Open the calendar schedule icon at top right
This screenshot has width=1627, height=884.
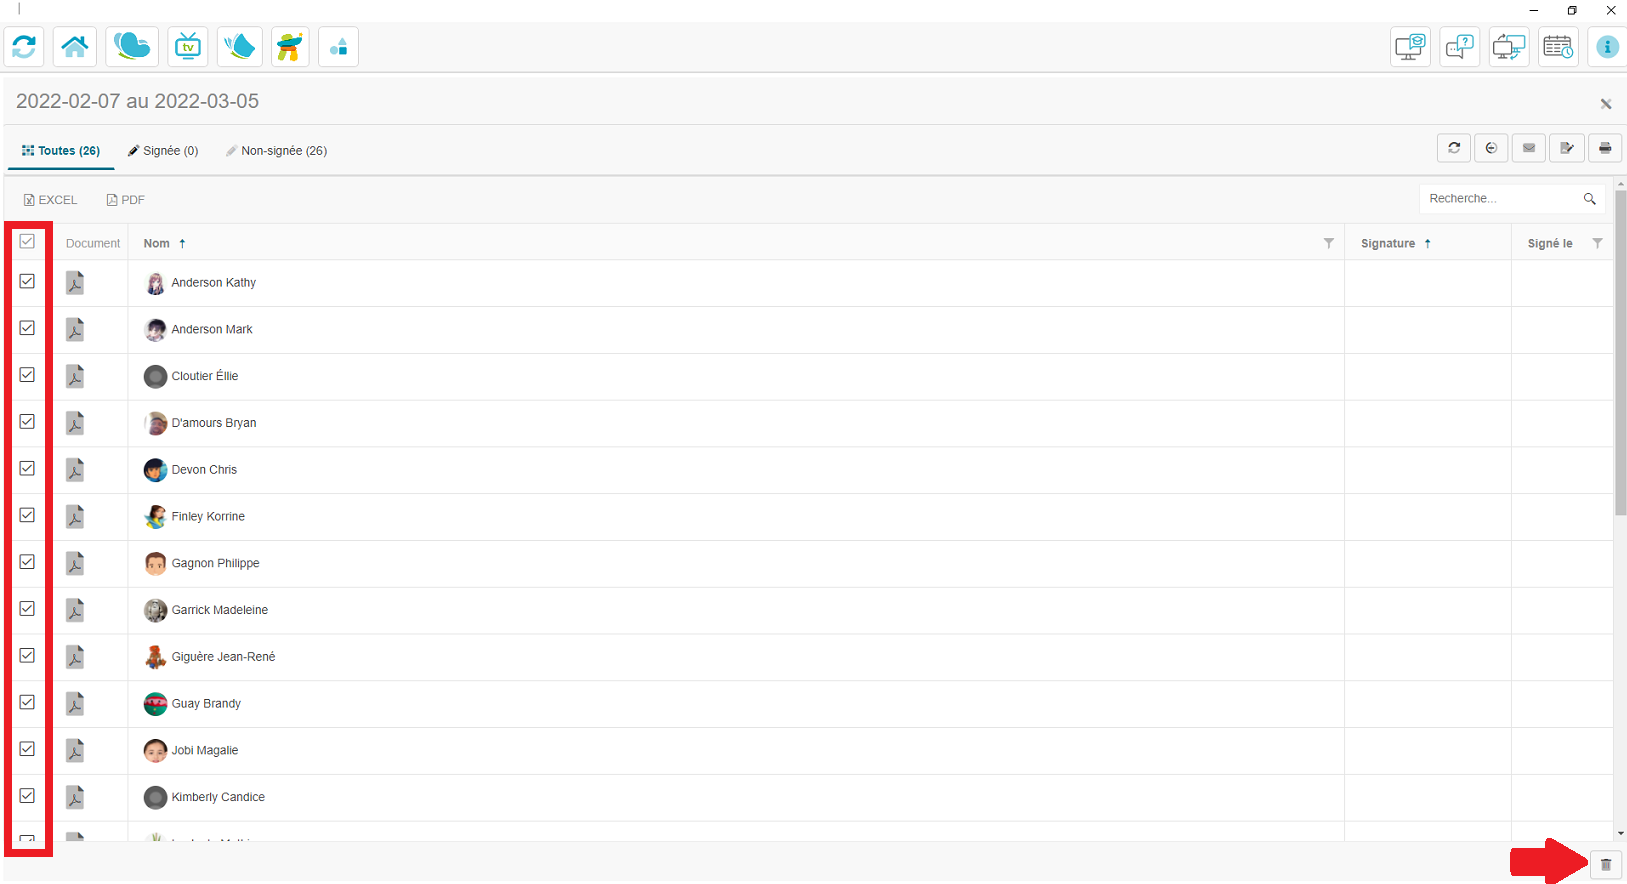pos(1558,47)
